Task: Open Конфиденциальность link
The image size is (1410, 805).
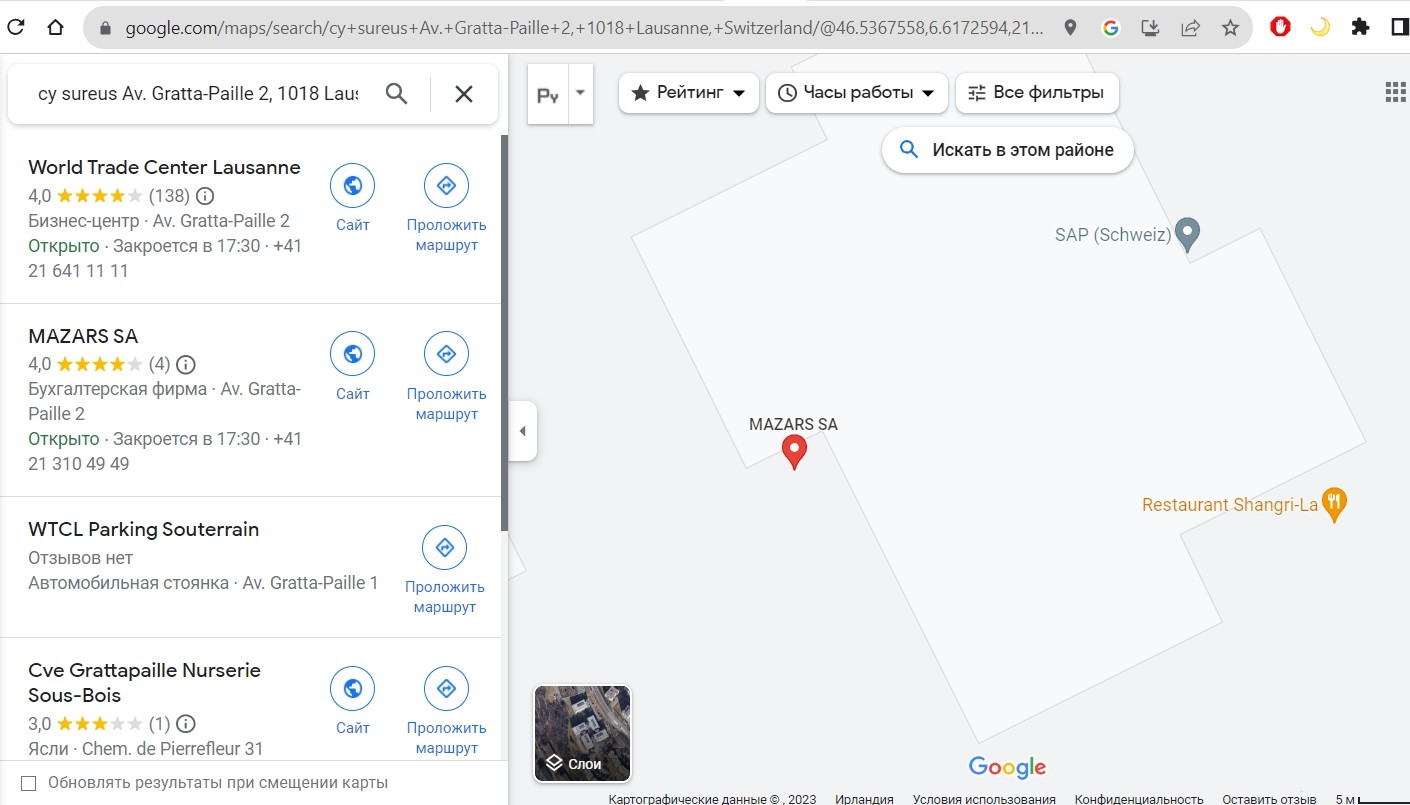Action: coord(1139,799)
